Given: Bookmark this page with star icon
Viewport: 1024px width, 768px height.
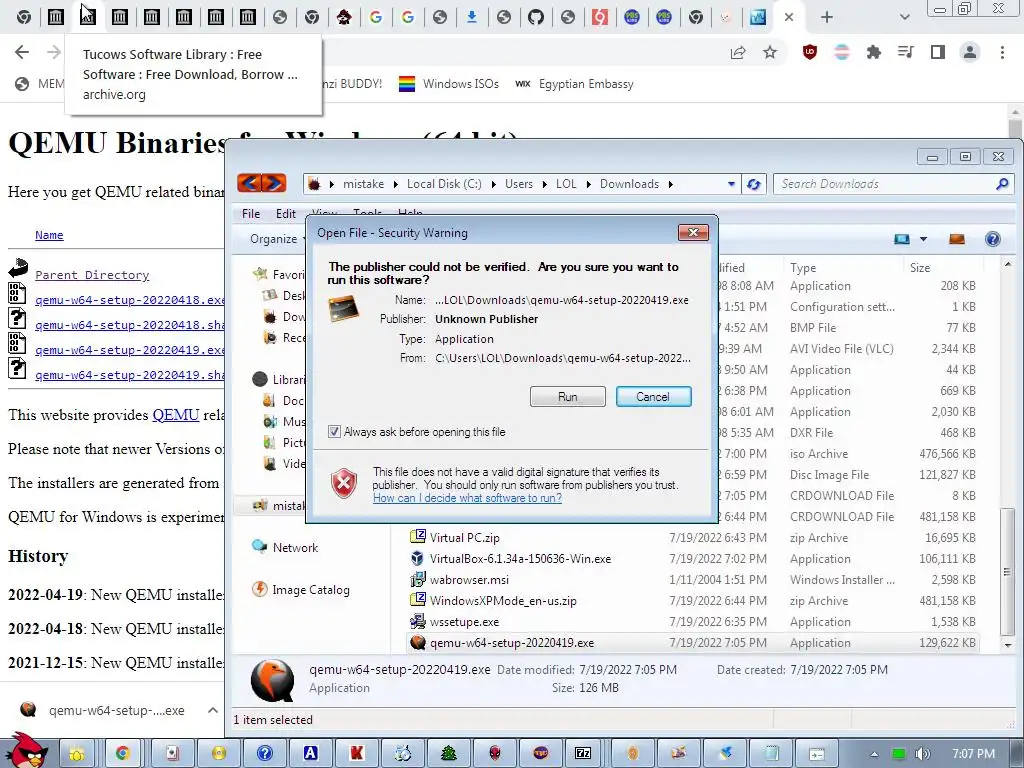Looking at the screenshot, I should (x=770, y=52).
